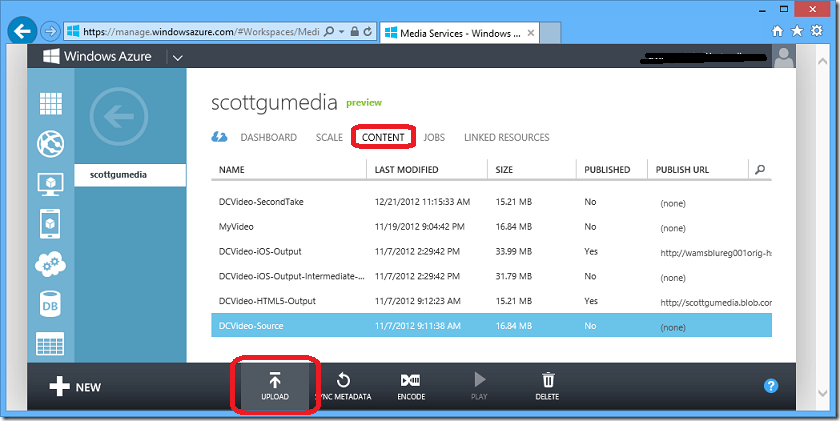Click the UPLOAD command button
This screenshot has width=840, height=421.
[275, 387]
